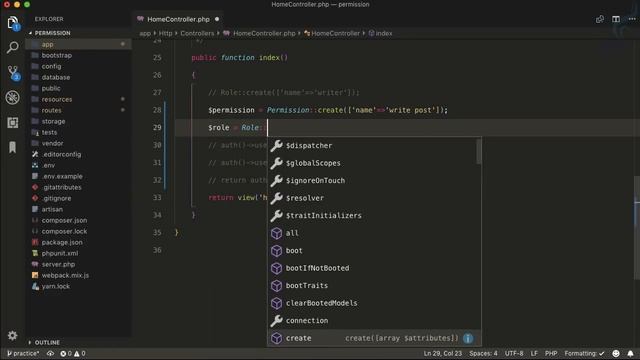
Task: Click the open changes icon in editor toolbar
Action: point(600,19)
